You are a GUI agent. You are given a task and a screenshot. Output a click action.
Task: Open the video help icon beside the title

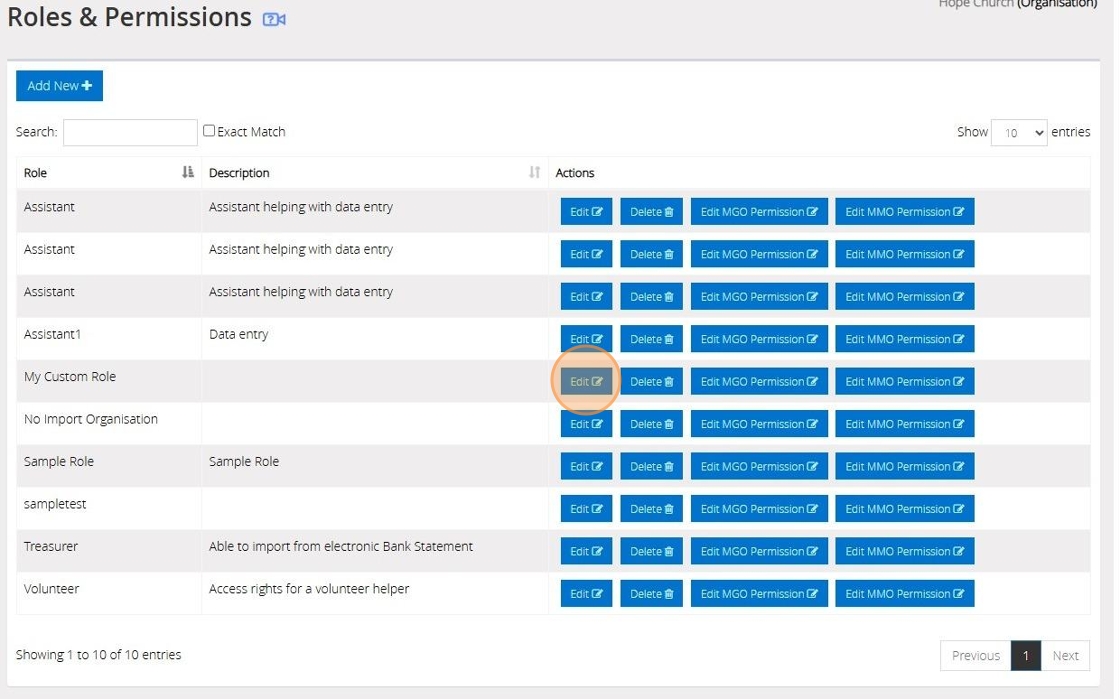point(274,20)
